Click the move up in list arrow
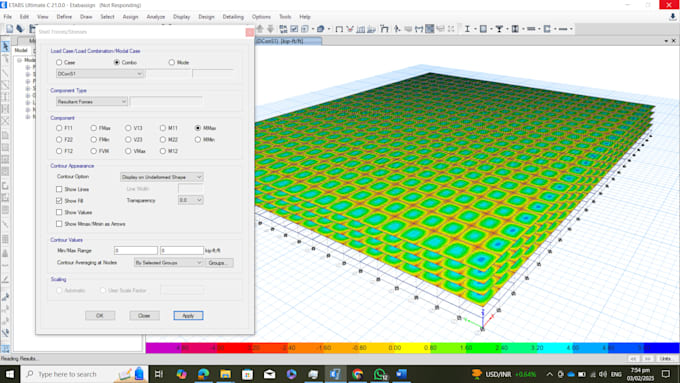680x383 pixels. pyautogui.click(x=260, y=29)
